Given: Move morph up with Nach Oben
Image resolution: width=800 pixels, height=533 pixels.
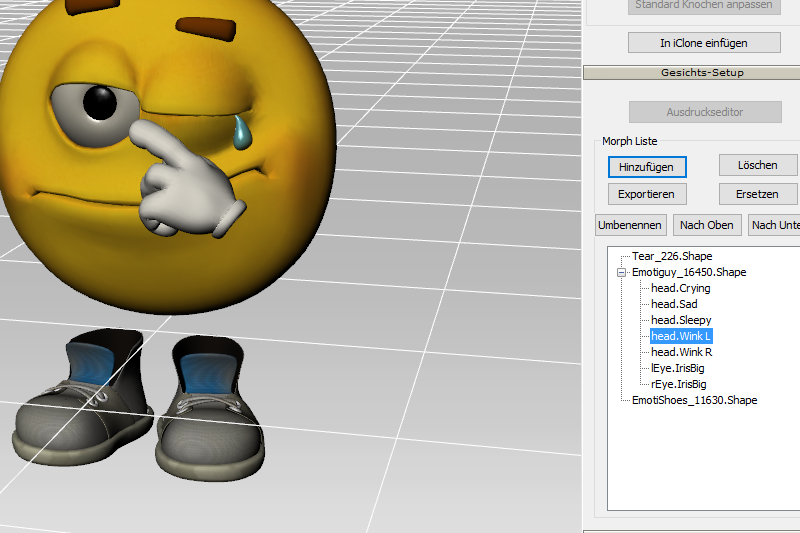Looking at the screenshot, I should point(707,225).
